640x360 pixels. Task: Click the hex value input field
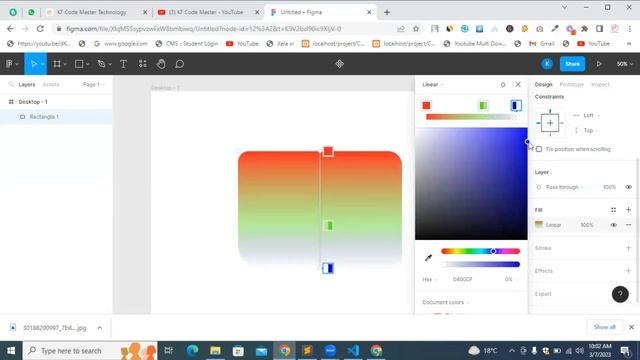pos(462,280)
